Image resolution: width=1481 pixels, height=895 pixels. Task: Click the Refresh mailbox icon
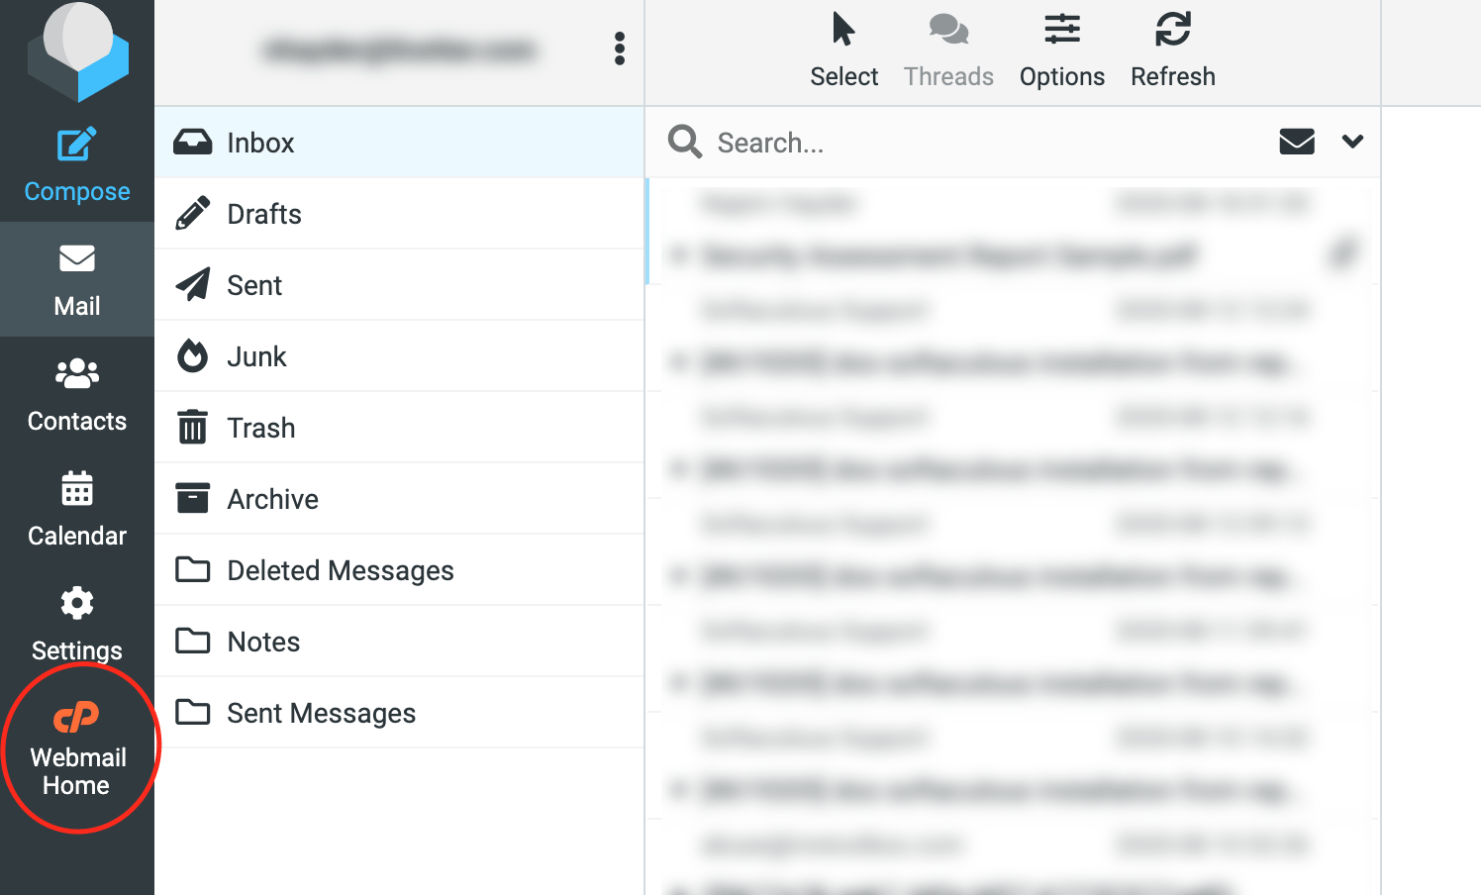tap(1172, 31)
